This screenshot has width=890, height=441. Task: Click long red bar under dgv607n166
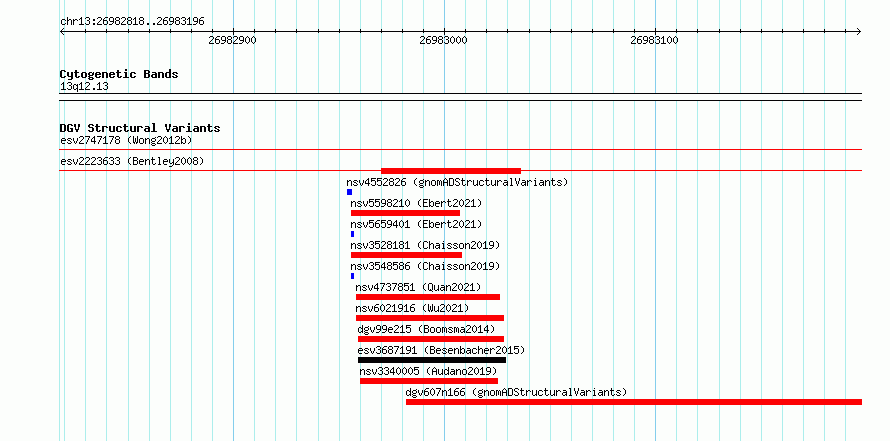click(634, 402)
